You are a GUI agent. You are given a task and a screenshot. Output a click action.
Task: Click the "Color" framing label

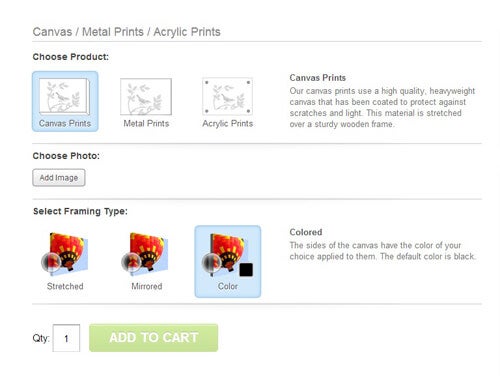pyautogui.click(x=228, y=286)
